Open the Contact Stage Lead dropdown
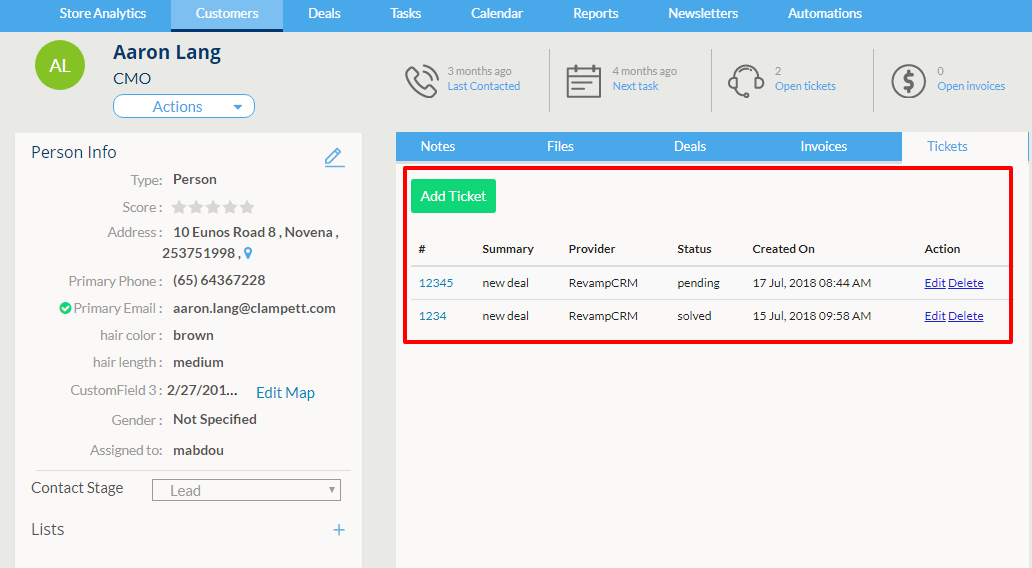 [x=246, y=490]
